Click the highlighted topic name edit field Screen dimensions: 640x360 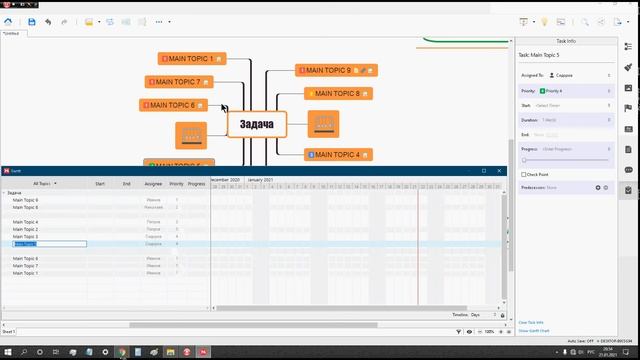(x=50, y=244)
